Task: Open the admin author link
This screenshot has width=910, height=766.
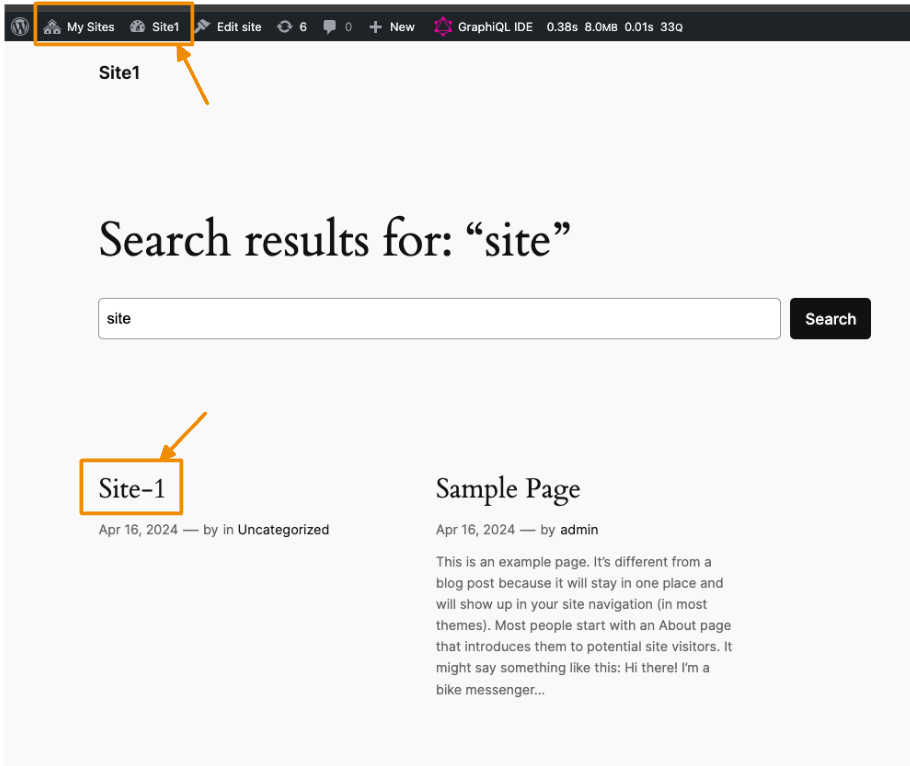Action: coord(579,530)
